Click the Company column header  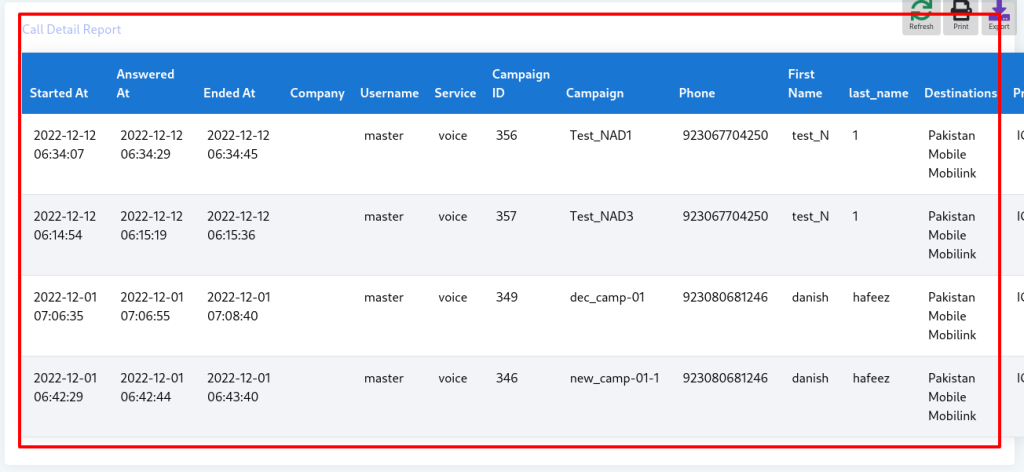pyautogui.click(x=317, y=93)
